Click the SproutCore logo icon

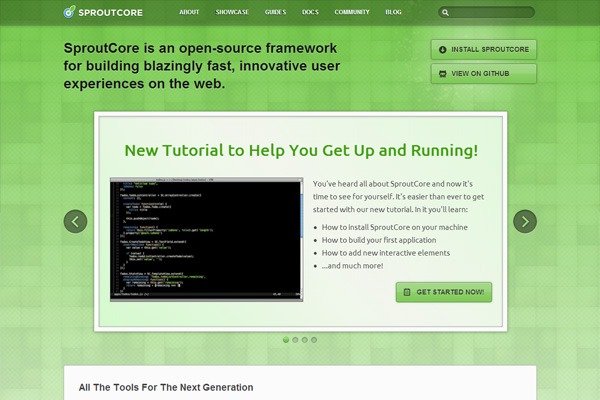[69, 13]
